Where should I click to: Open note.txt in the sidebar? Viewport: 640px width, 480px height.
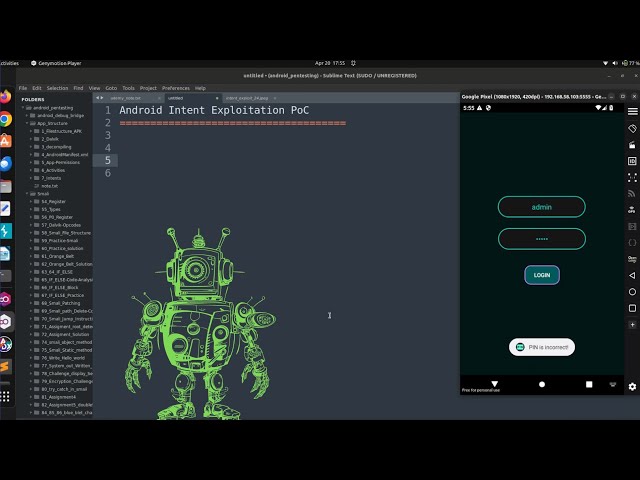coord(49,186)
